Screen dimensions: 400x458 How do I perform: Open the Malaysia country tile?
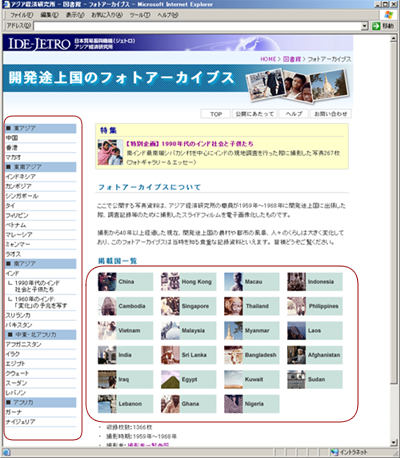click(x=188, y=330)
